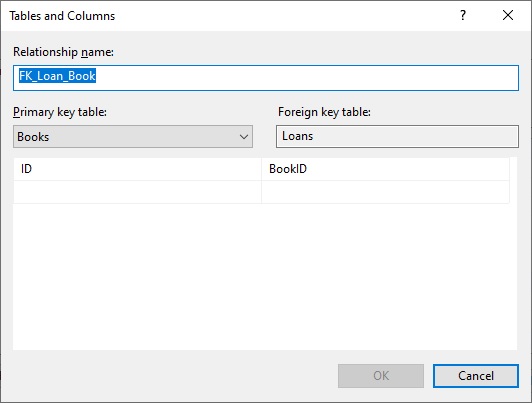
Task: Click the Relationship name label
Action: [x=63, y=52]
